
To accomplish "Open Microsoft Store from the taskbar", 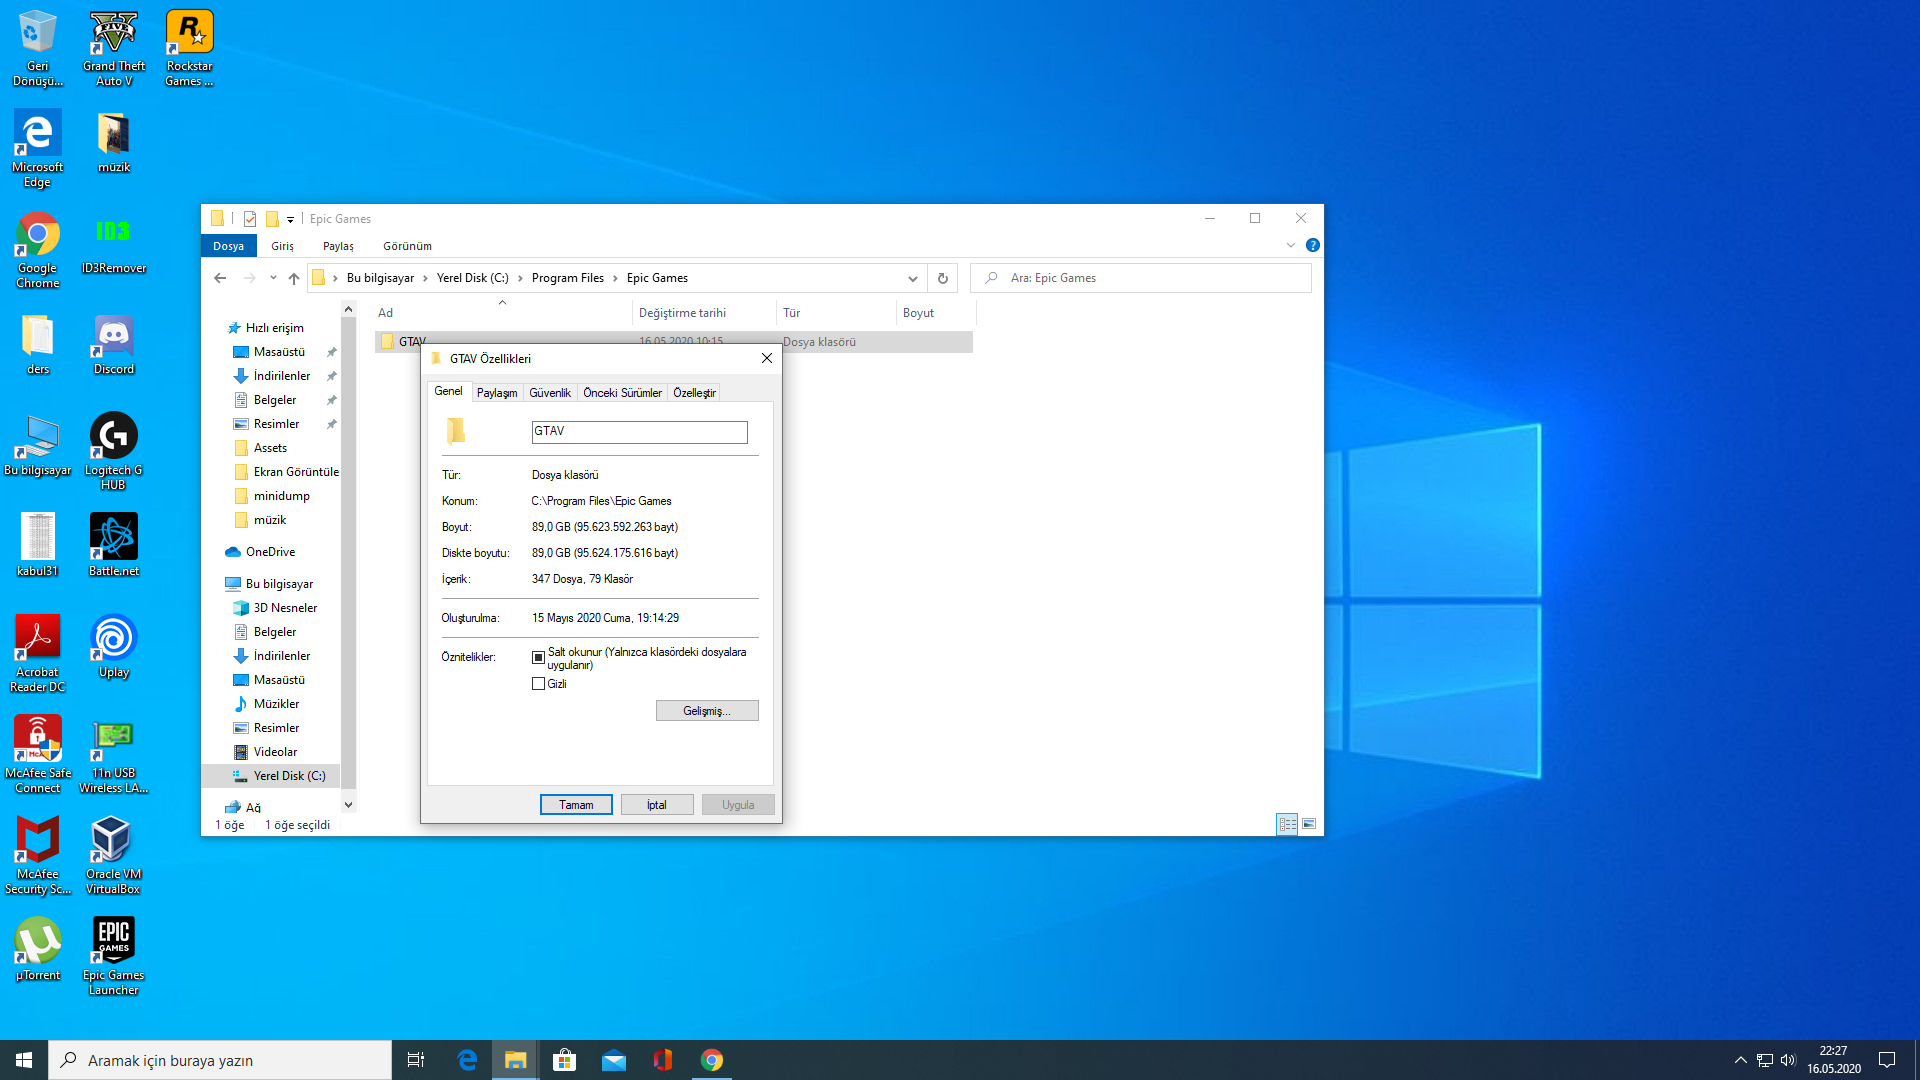I will click(565, 1060).
